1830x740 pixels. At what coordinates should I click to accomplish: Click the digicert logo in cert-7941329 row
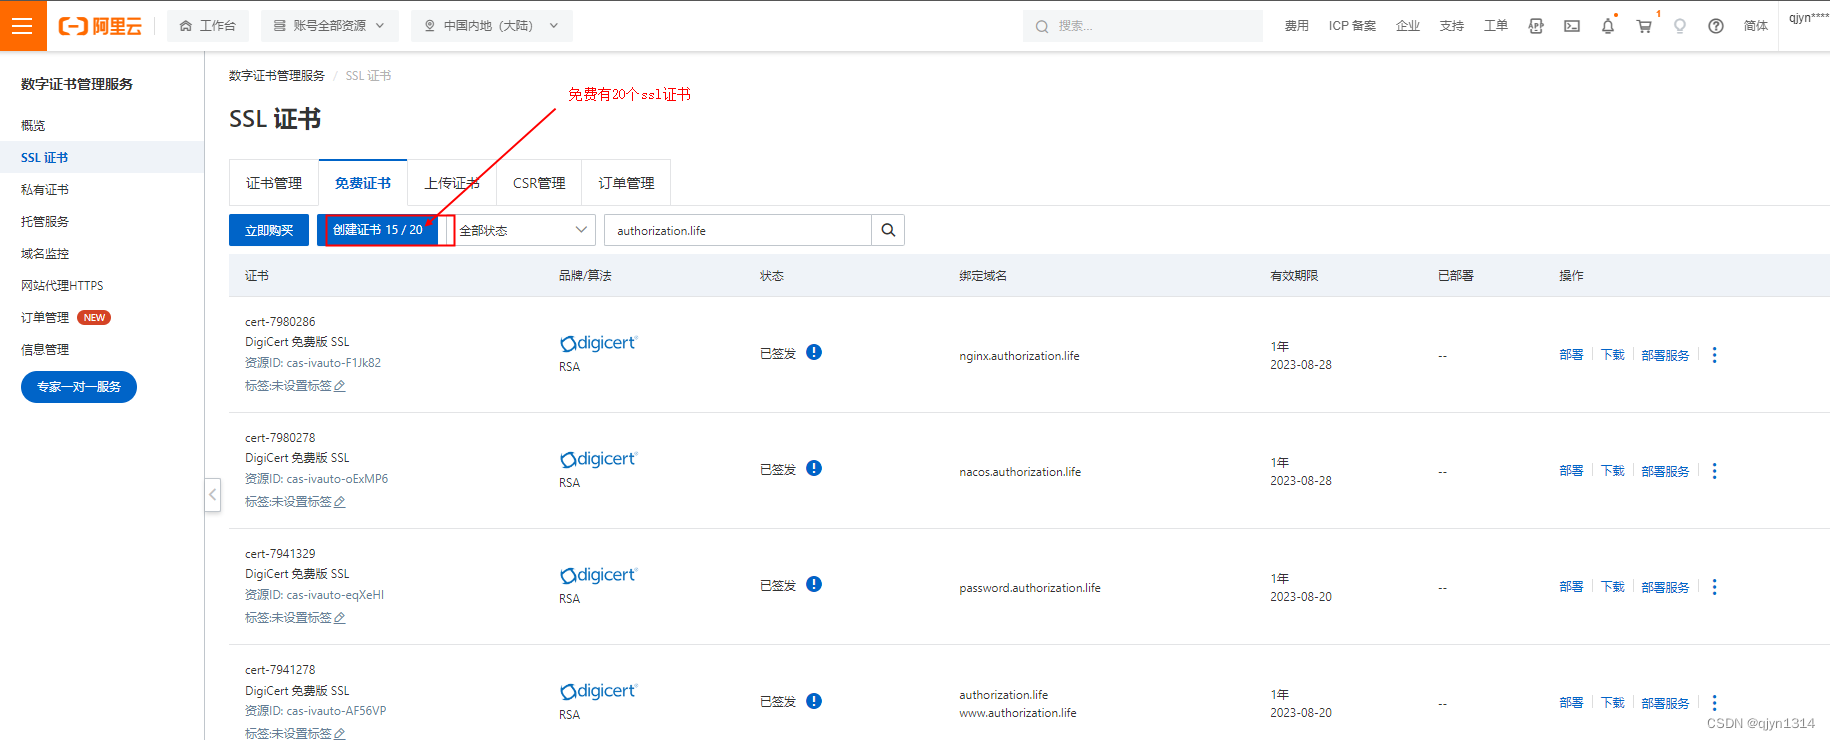click(598, 575)
